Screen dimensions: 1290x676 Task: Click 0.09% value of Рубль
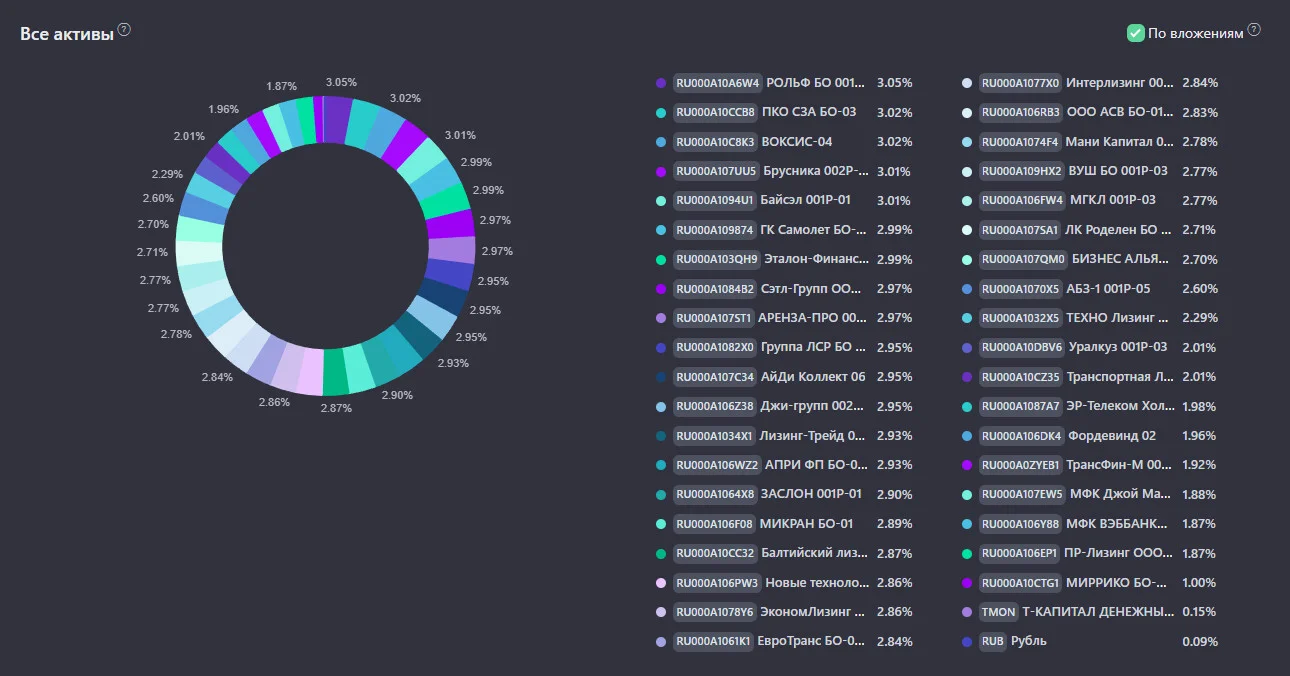coord(1200,641)
